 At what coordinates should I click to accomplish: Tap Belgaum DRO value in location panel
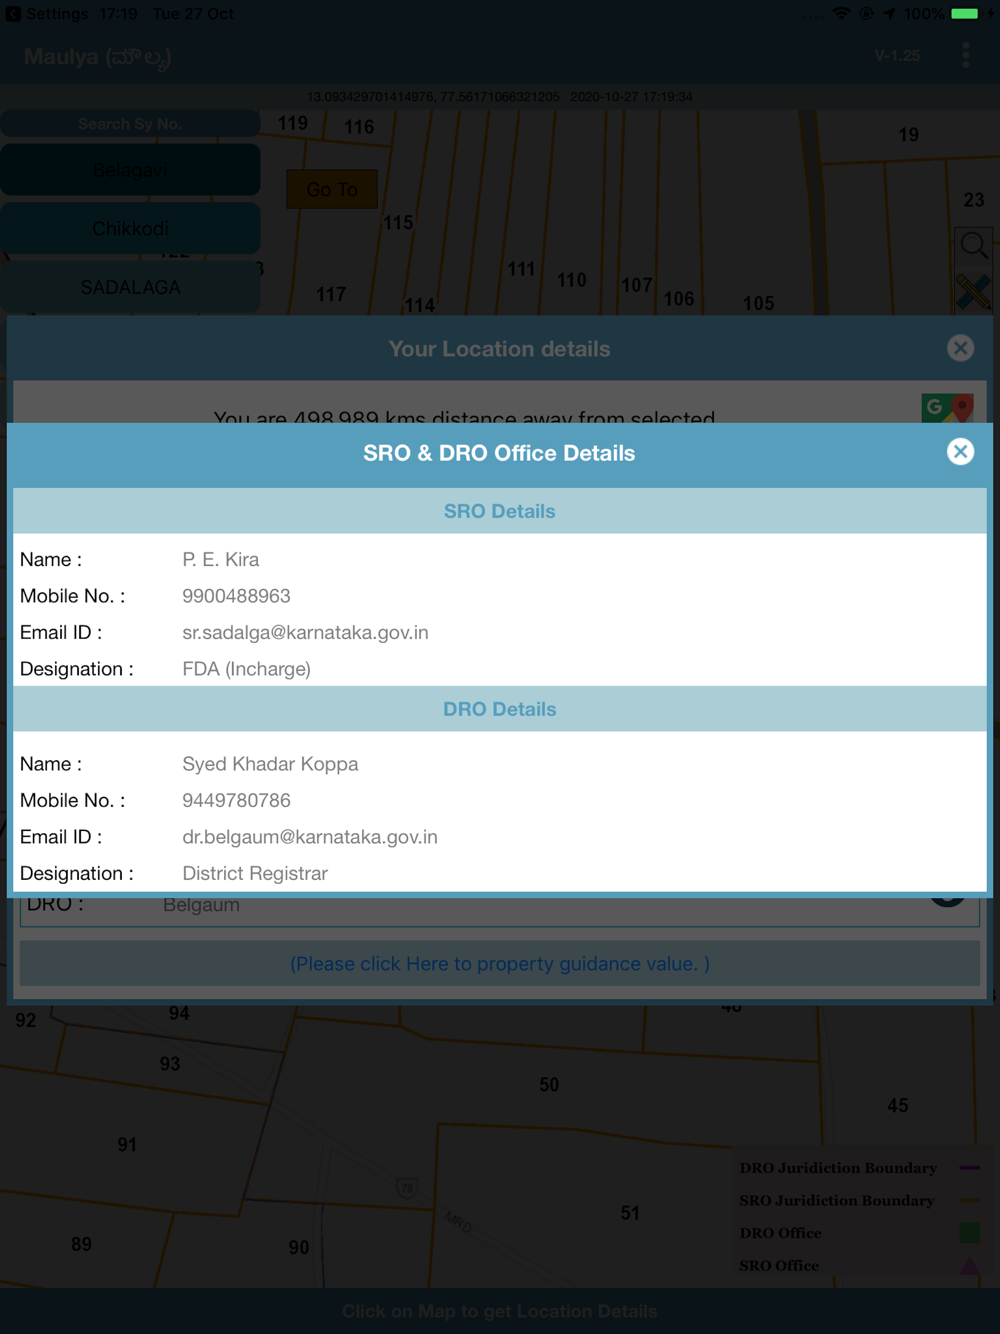(201, 906)
